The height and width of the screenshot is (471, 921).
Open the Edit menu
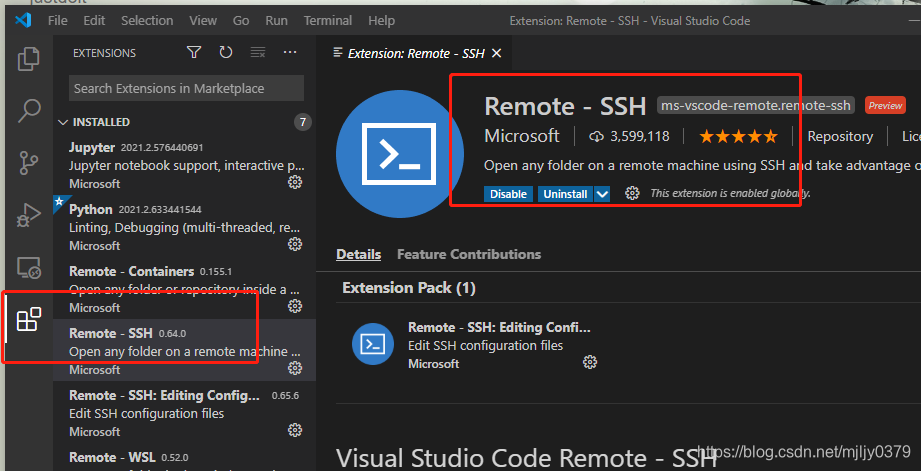[94, 21]
